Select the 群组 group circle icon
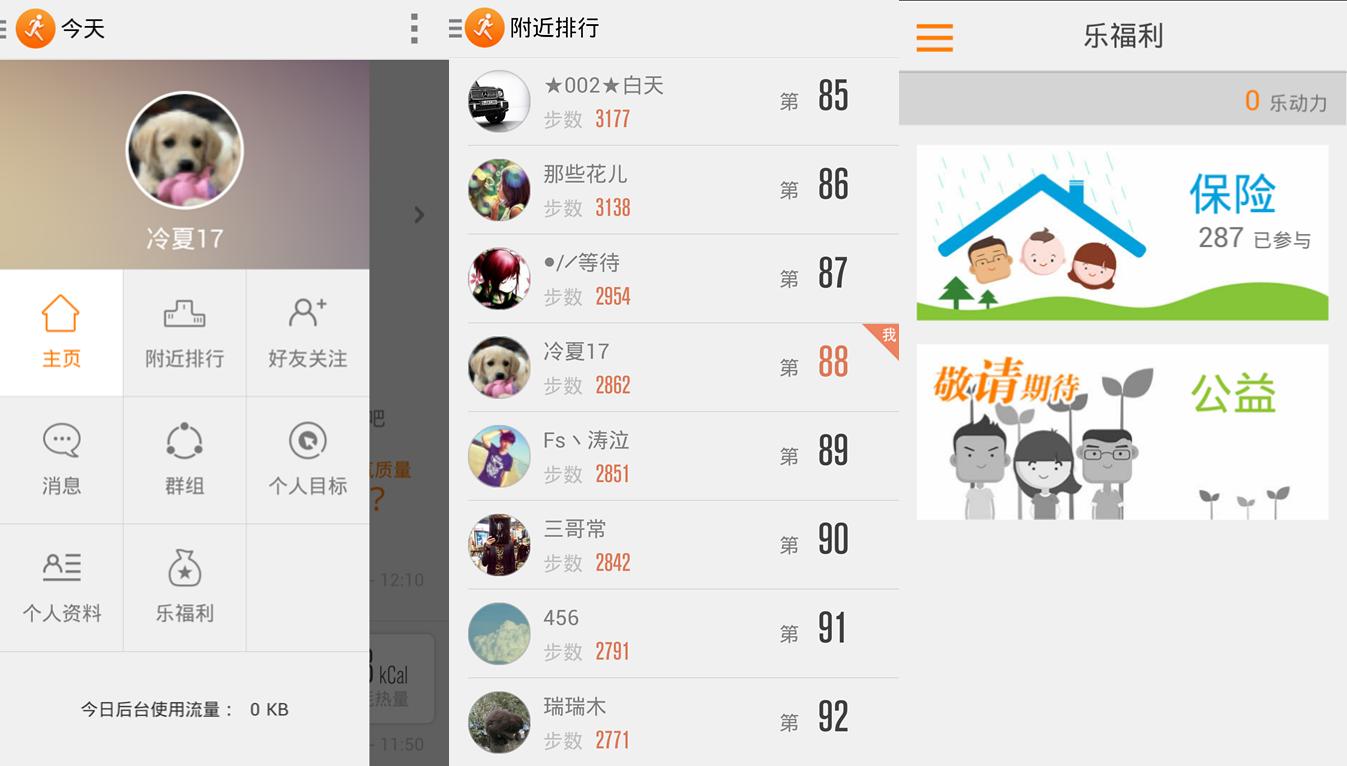The height and width of the screenshot is (766, 1347). (x=184, y=440)
